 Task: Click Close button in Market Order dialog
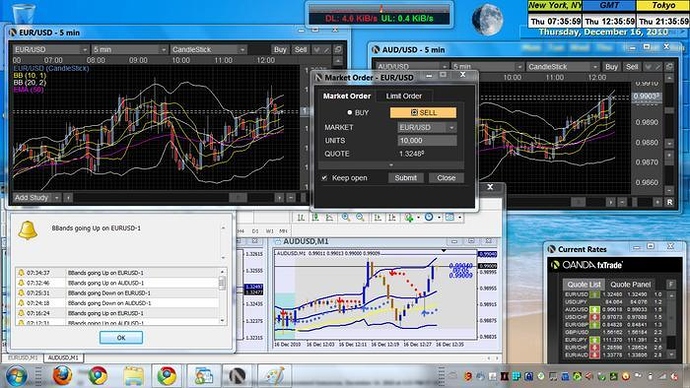coord(446,178)
